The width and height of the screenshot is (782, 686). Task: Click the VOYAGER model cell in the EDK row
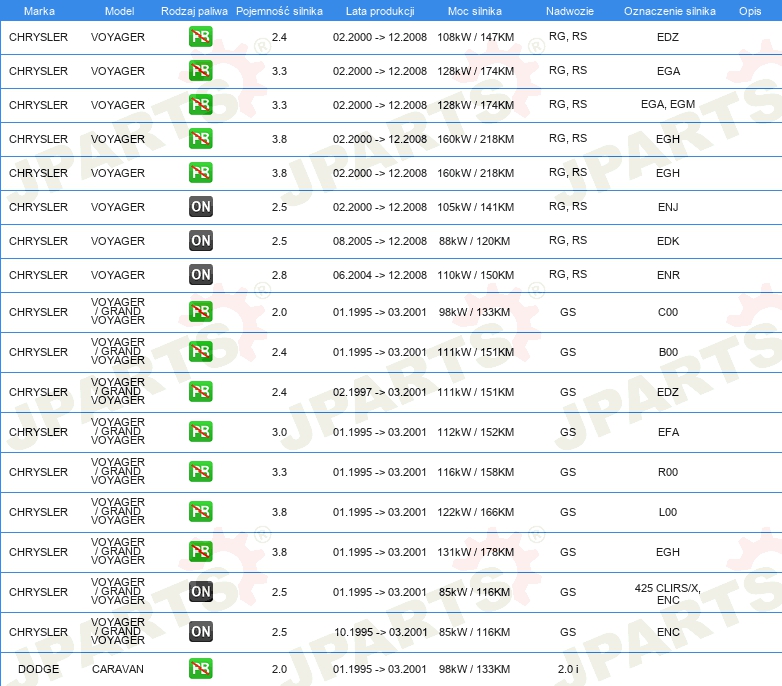[118, 241]
